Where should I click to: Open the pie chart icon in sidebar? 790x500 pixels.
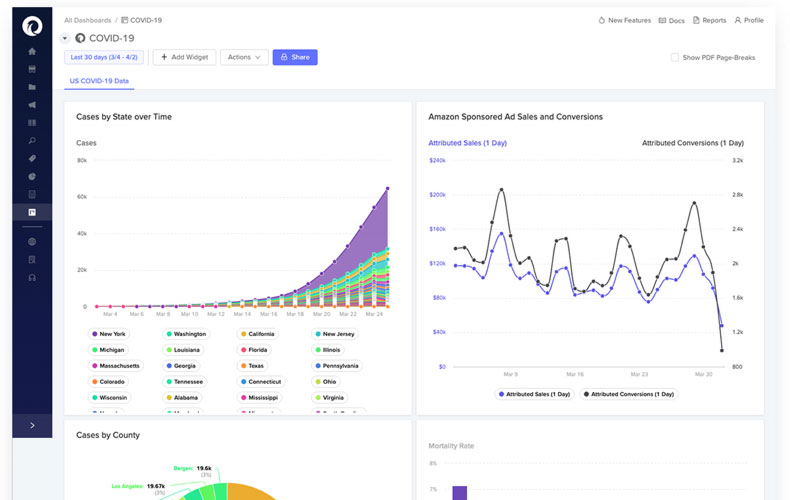[x=32, y=176]
